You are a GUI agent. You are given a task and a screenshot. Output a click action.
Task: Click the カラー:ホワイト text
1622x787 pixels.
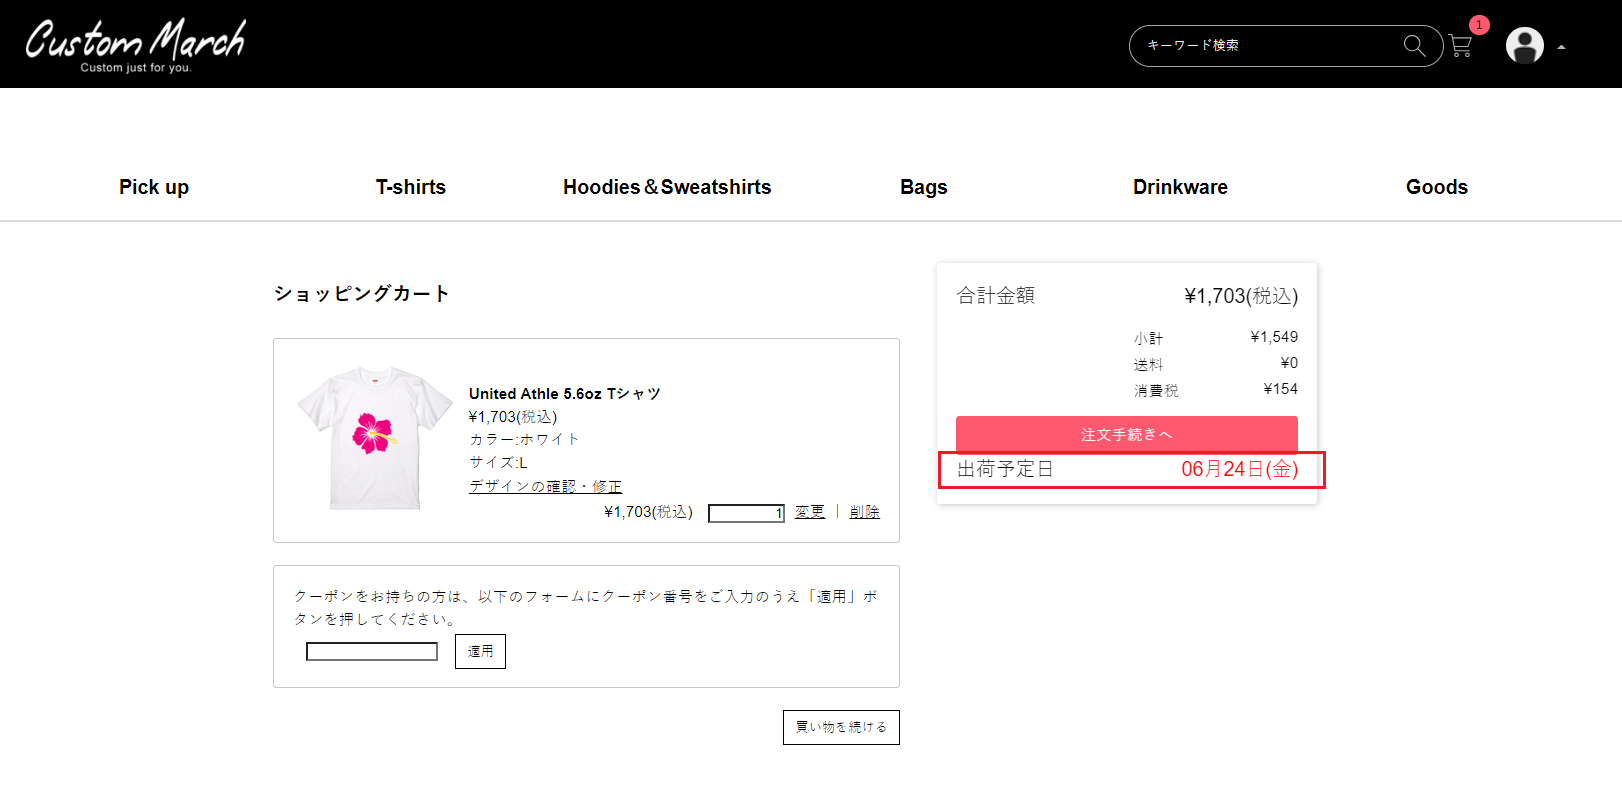click(524, 439)
